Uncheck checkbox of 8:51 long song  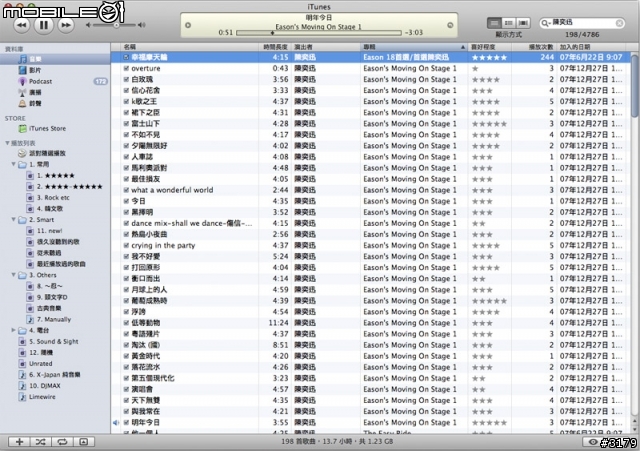pos(126,345)
